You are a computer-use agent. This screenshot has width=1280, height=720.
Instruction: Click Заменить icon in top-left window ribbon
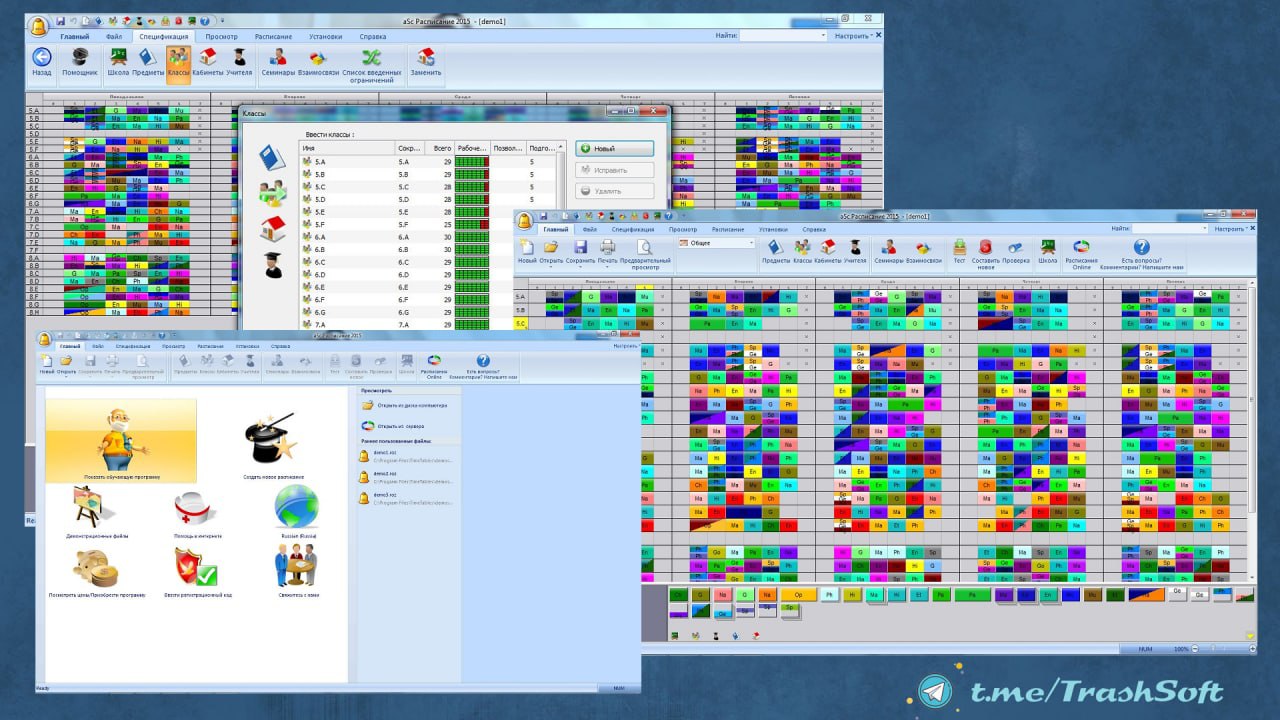pyautogui.click(x=426, y=62)
